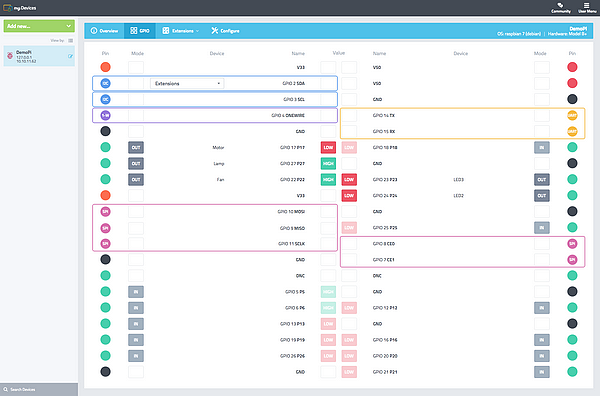Screen dimensions: 600x396
Task: Click GPIO 25 P25 IN mode button
Action: (542, 228)
